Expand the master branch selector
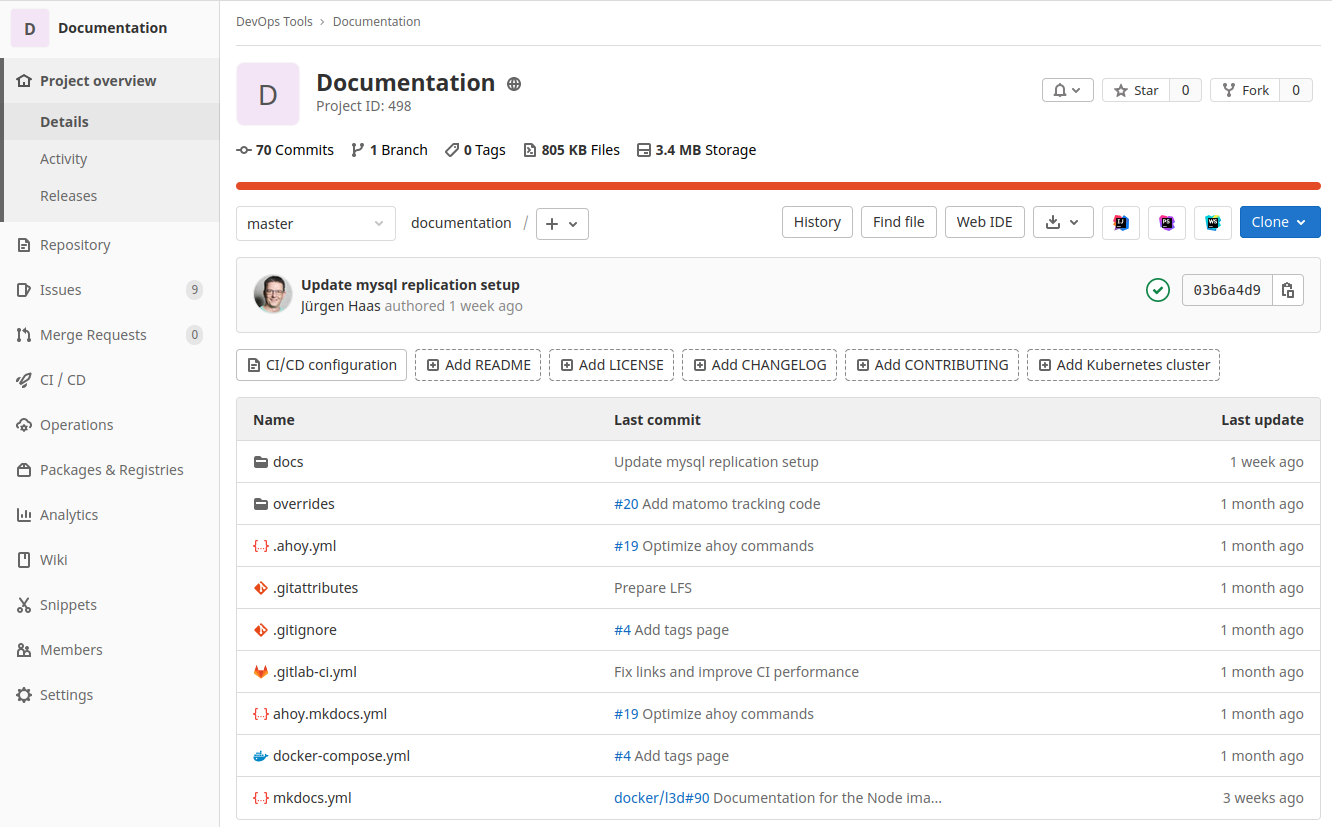The image size is (1332, 827). coord(315,224)
